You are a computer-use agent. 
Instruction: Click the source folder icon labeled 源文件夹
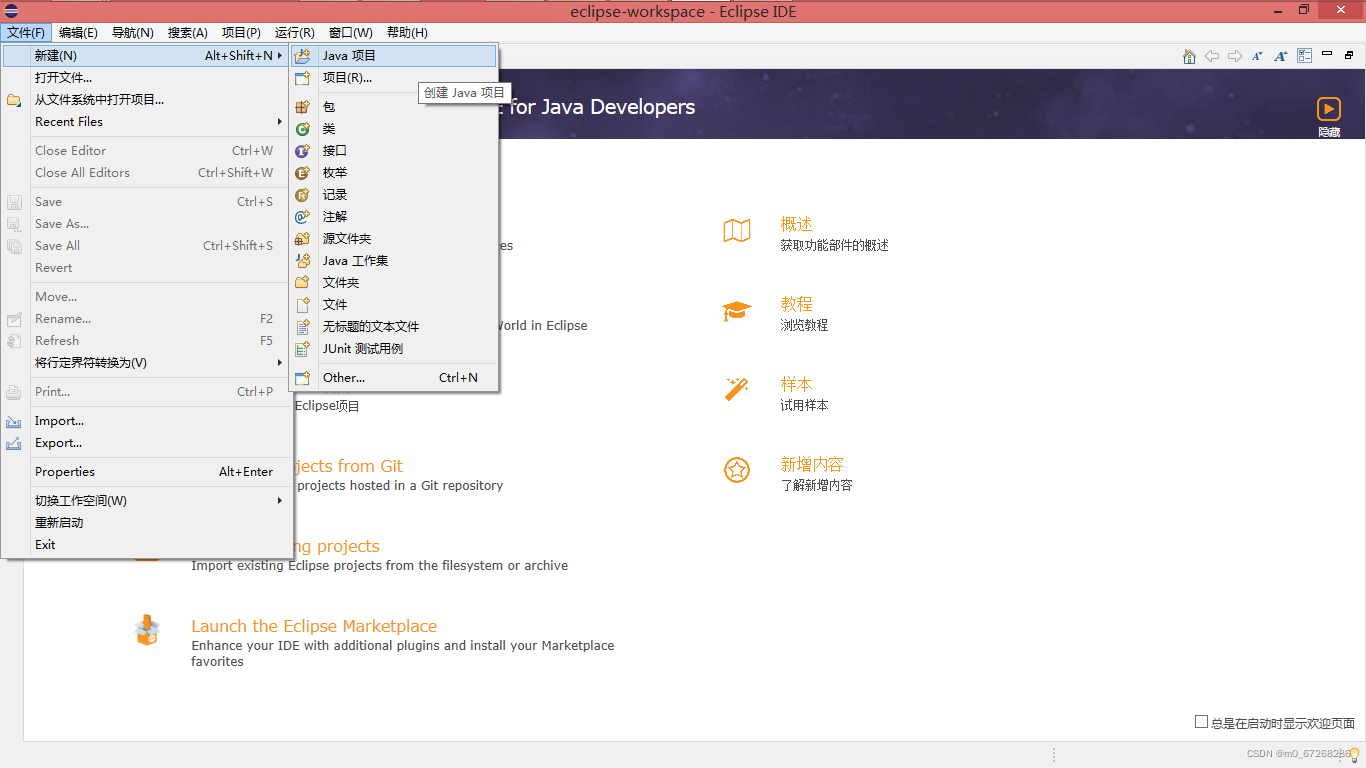[x=302, y=239]
